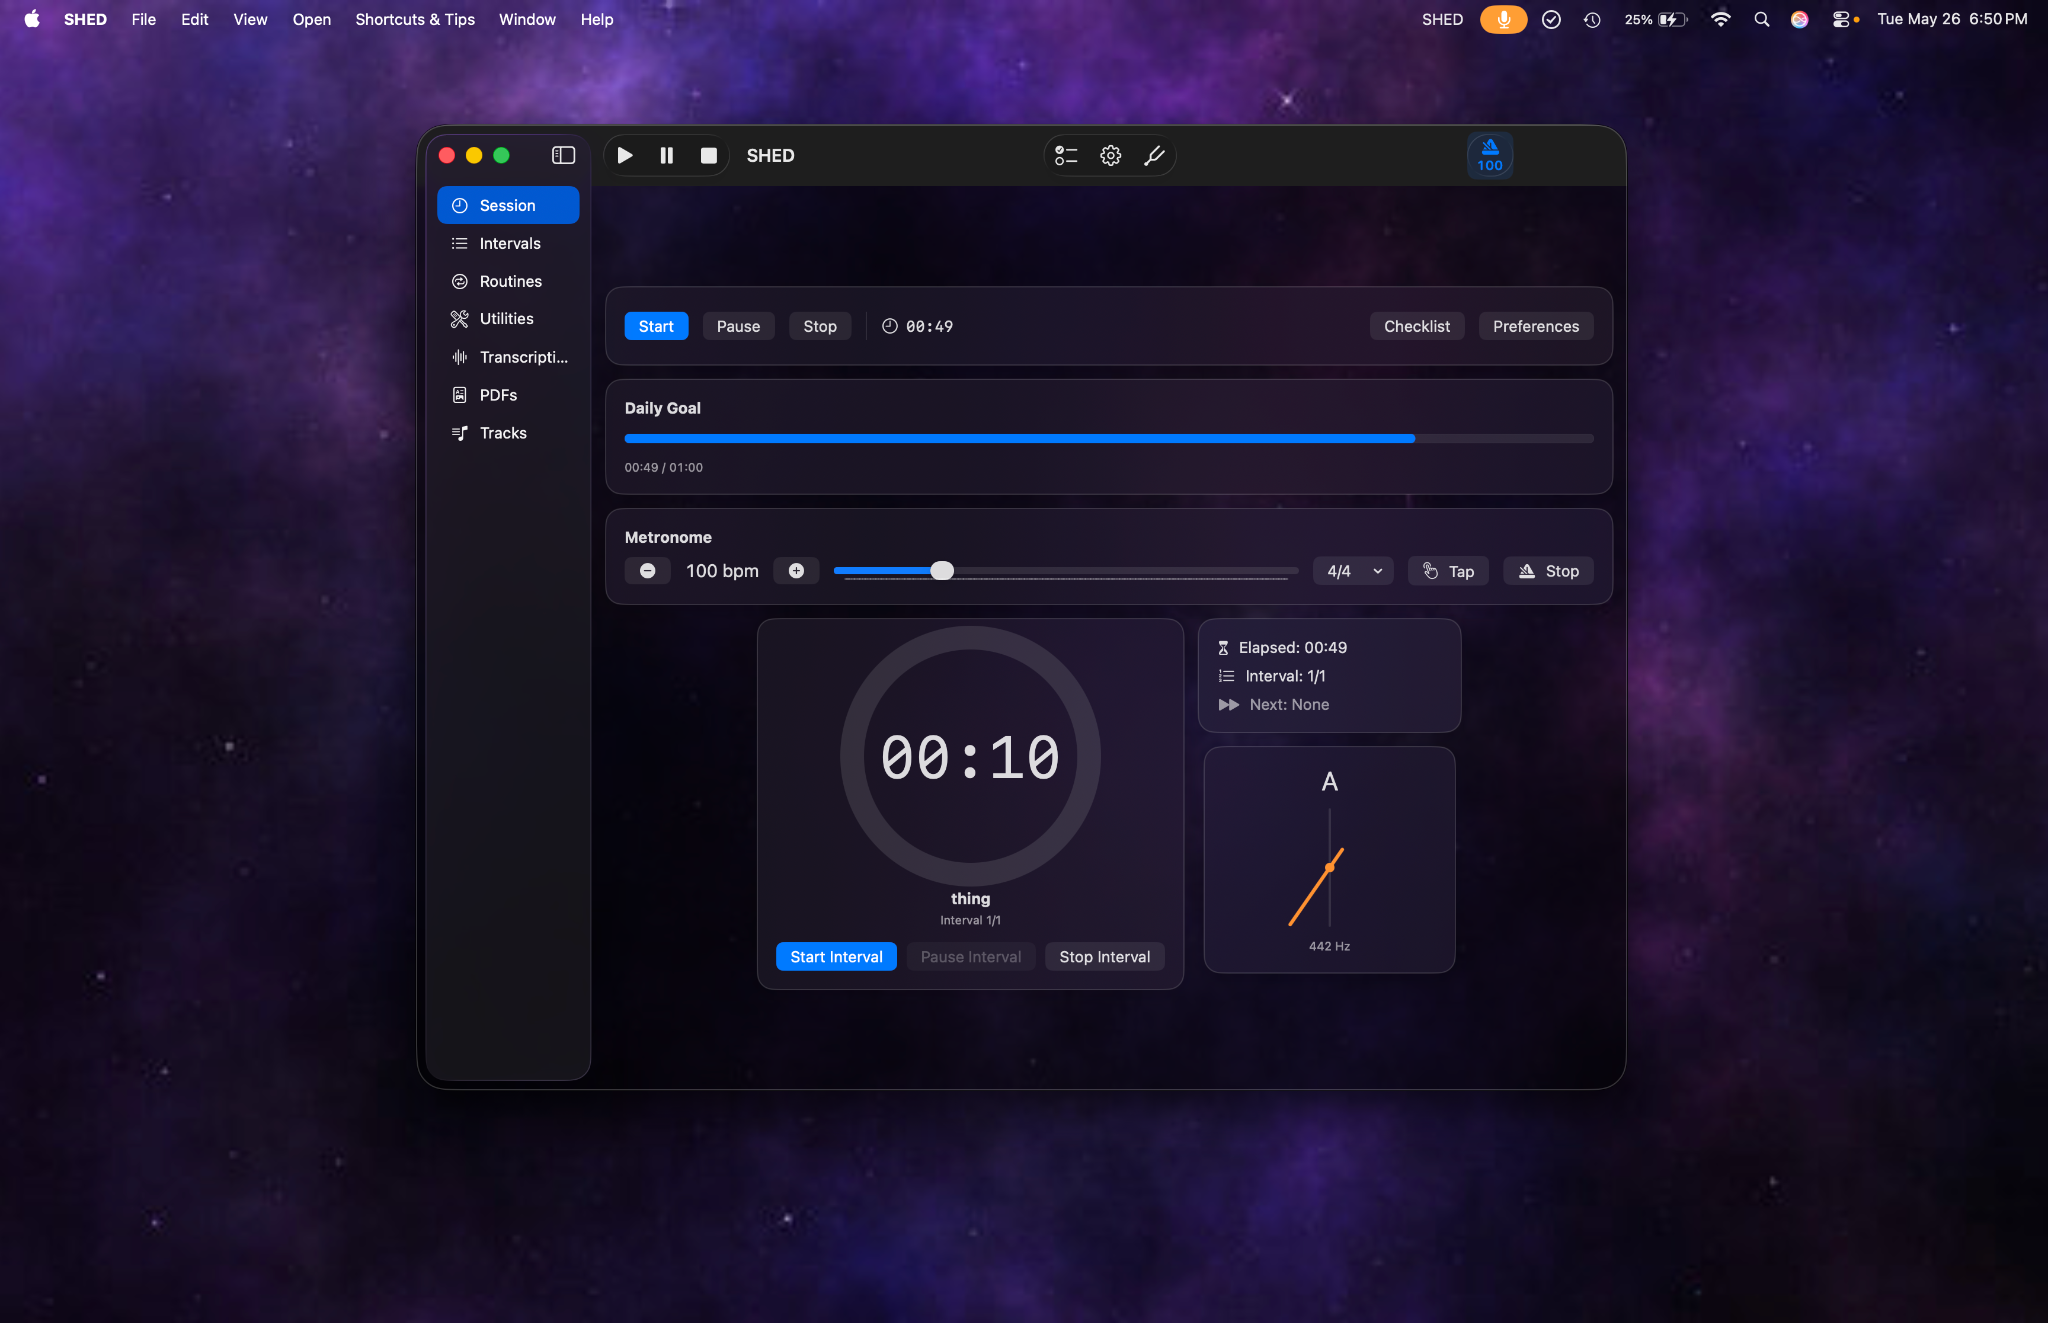Open Spotlight search icon
2048x1323 pixels.
tap(1762, 19)
